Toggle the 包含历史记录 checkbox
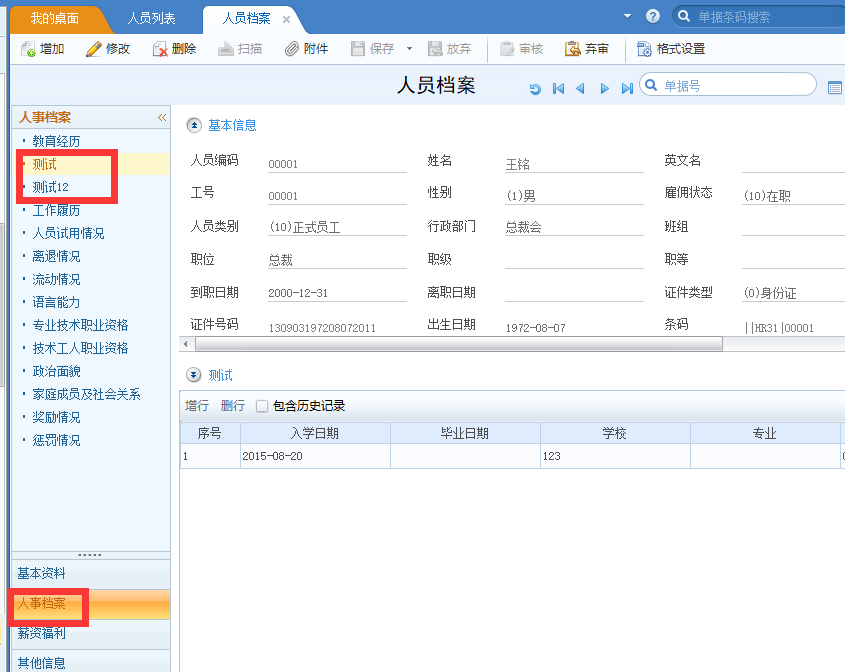This screenshot has width=845, height=672. pyautogui.click(x=262, y=406)
